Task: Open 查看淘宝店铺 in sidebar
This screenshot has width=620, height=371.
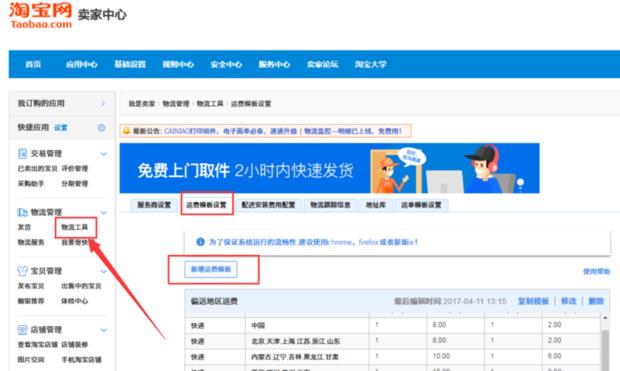Action: pos(38,344)
